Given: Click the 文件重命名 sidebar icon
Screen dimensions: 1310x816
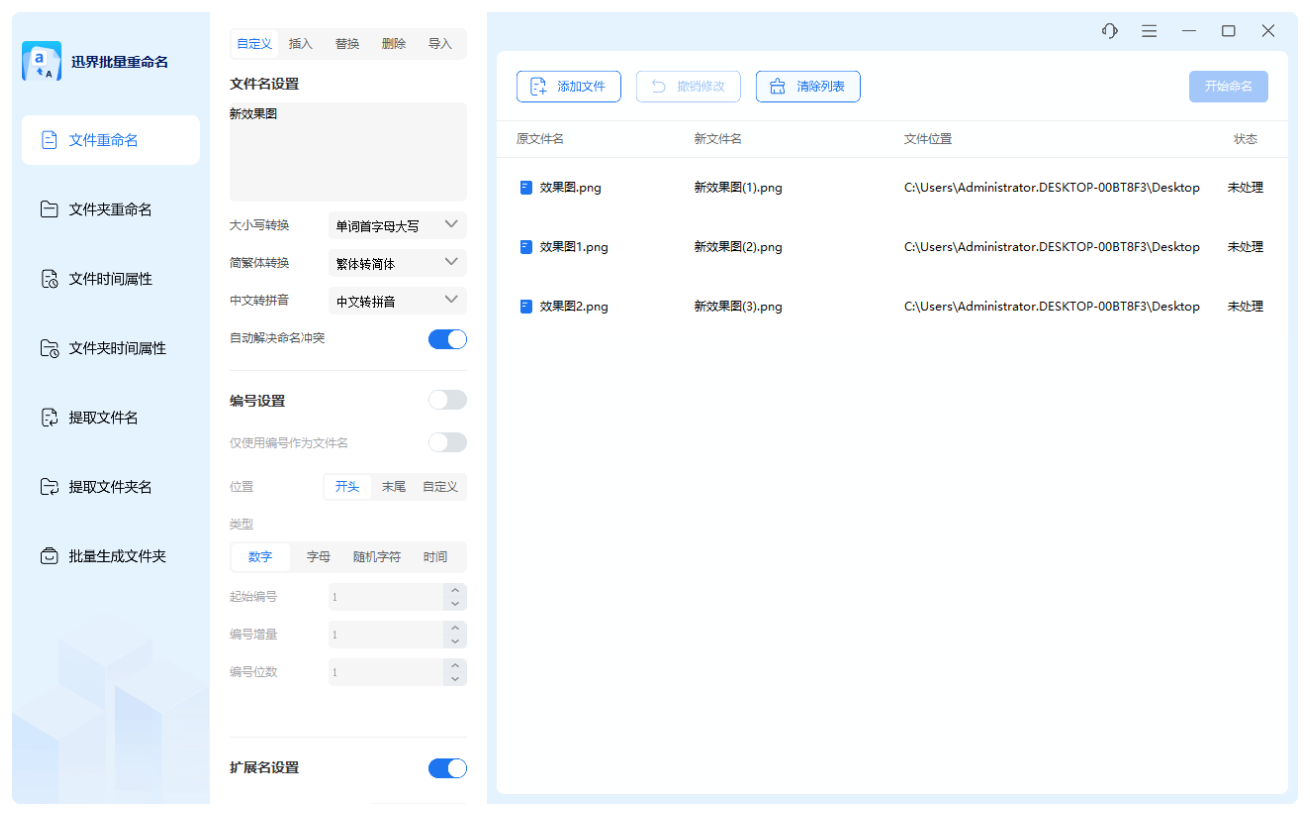Looking at the screenshot, I should click(x=49, y=140).
